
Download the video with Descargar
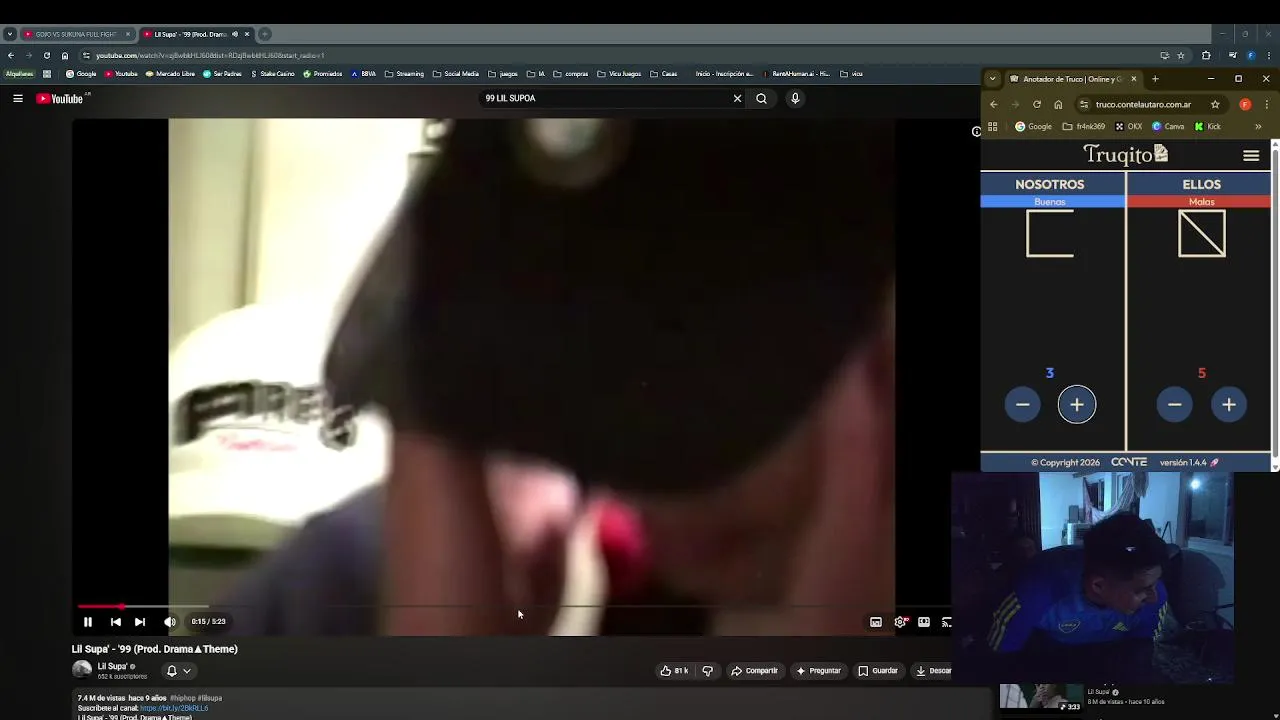933,671
